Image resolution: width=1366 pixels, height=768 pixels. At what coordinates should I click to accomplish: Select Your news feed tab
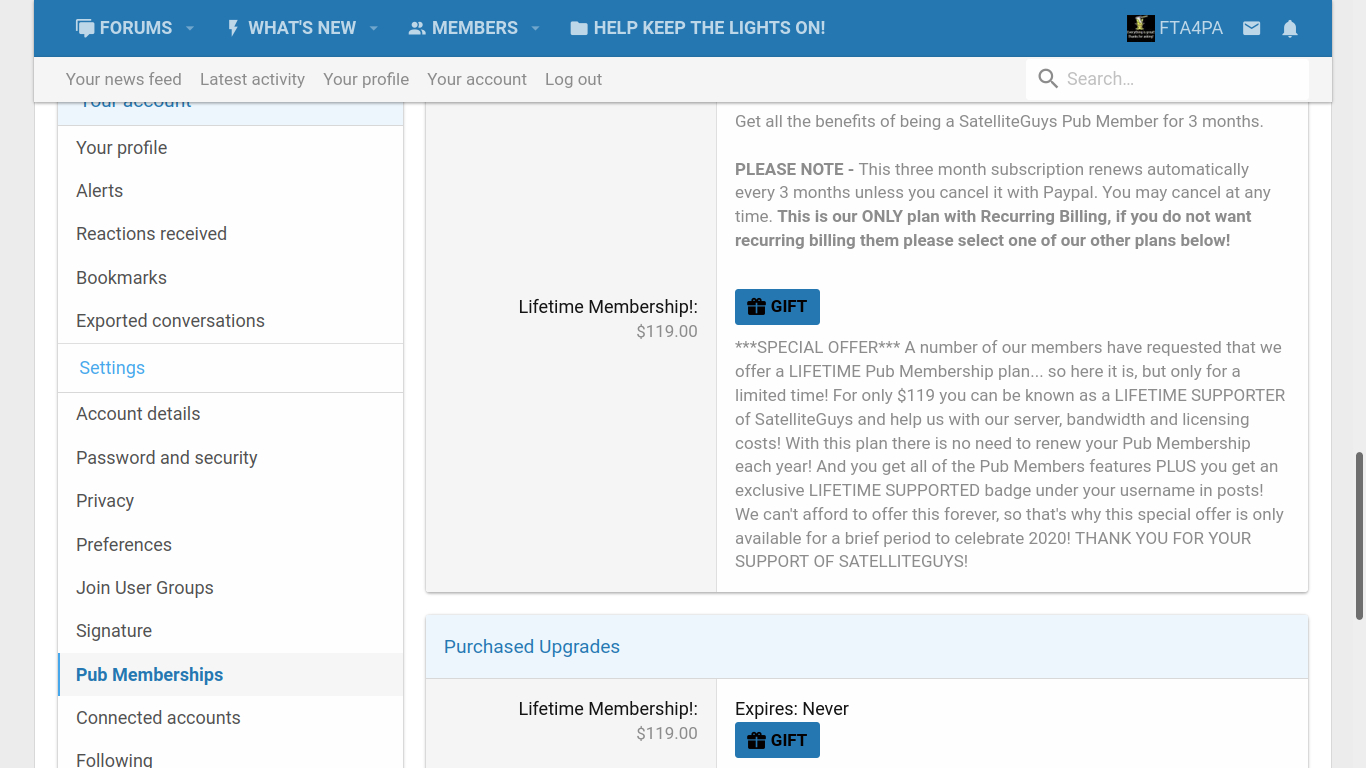(124, 79)
